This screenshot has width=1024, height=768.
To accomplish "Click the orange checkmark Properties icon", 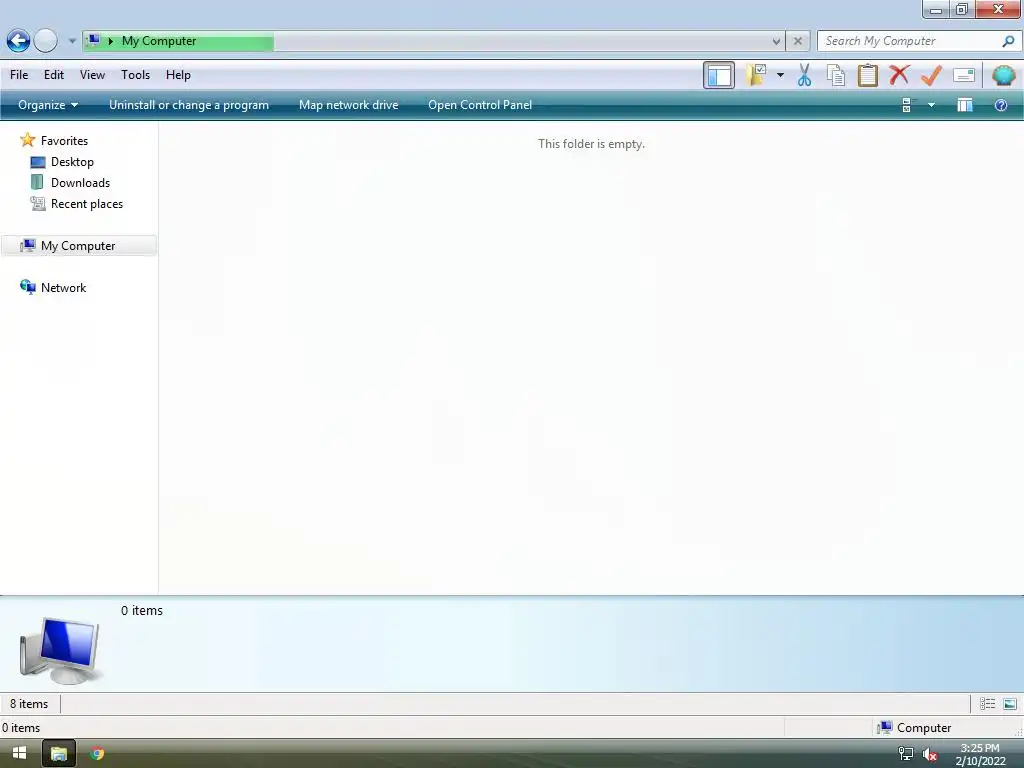I will click(931, 75).
